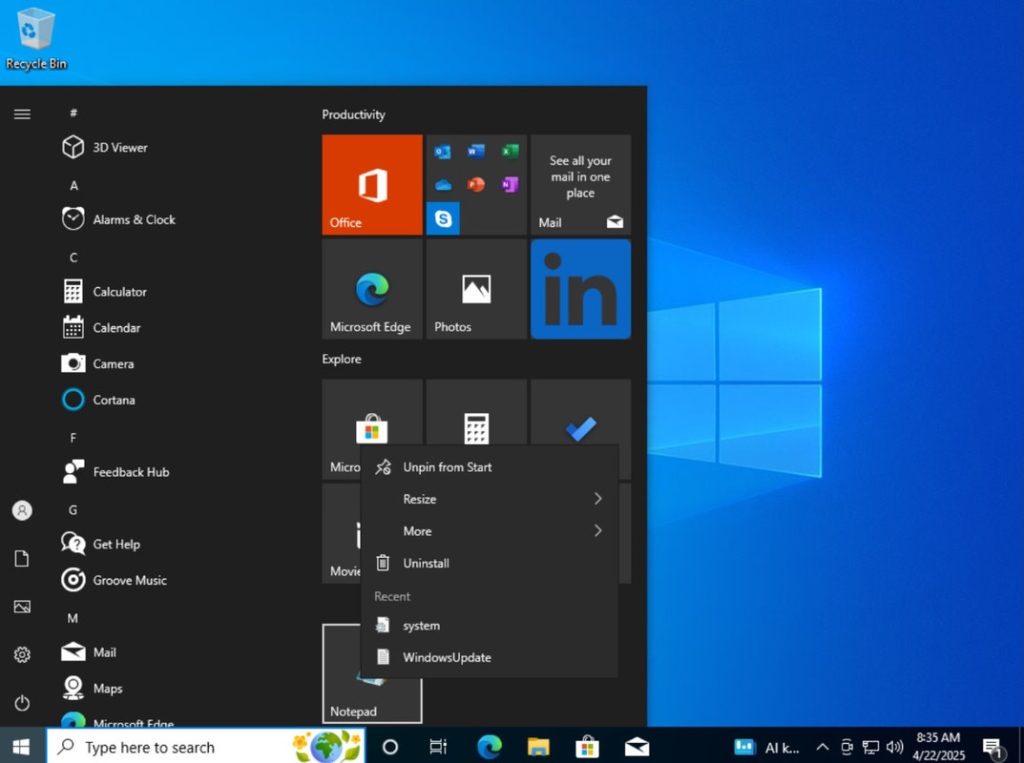Click the Office tile
The image size is (1024, 763).
[x=372, y=185]
